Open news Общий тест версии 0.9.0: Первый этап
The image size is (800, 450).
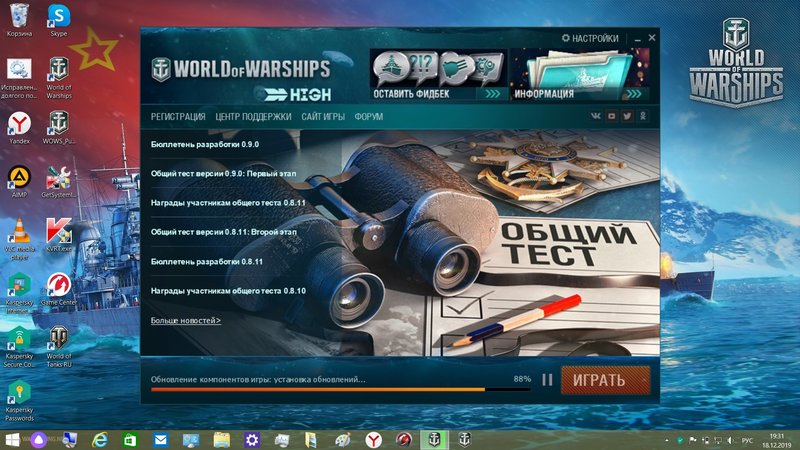tap(223, 173)
